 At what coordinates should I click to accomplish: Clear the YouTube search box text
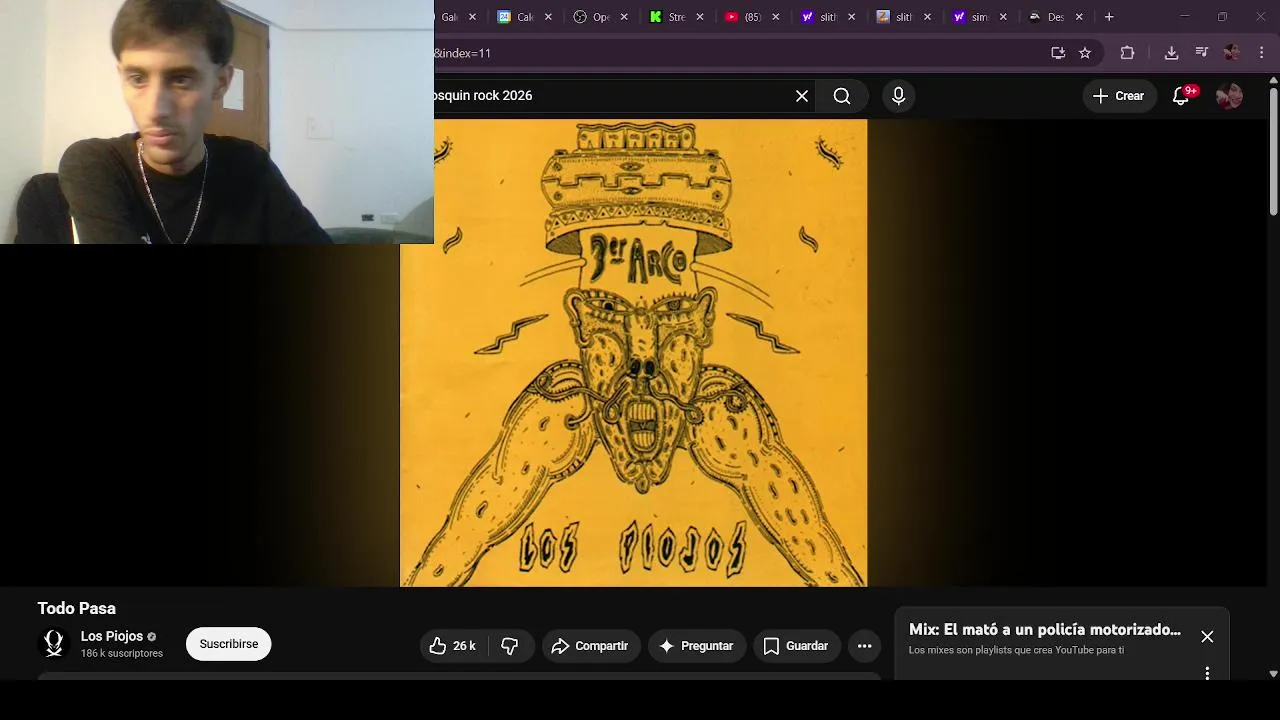tap(801, 96)
